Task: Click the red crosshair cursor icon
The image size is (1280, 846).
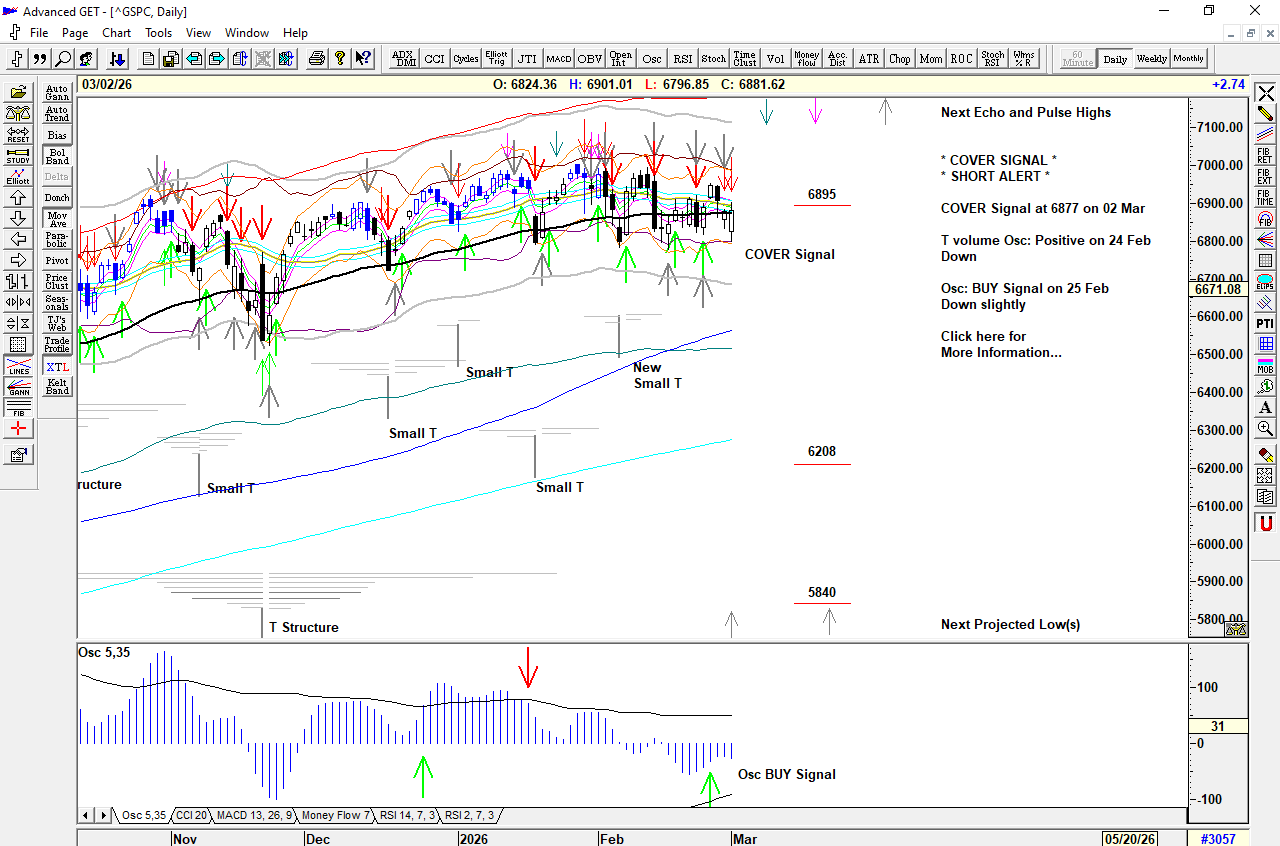Action: [x=18, y=429]
